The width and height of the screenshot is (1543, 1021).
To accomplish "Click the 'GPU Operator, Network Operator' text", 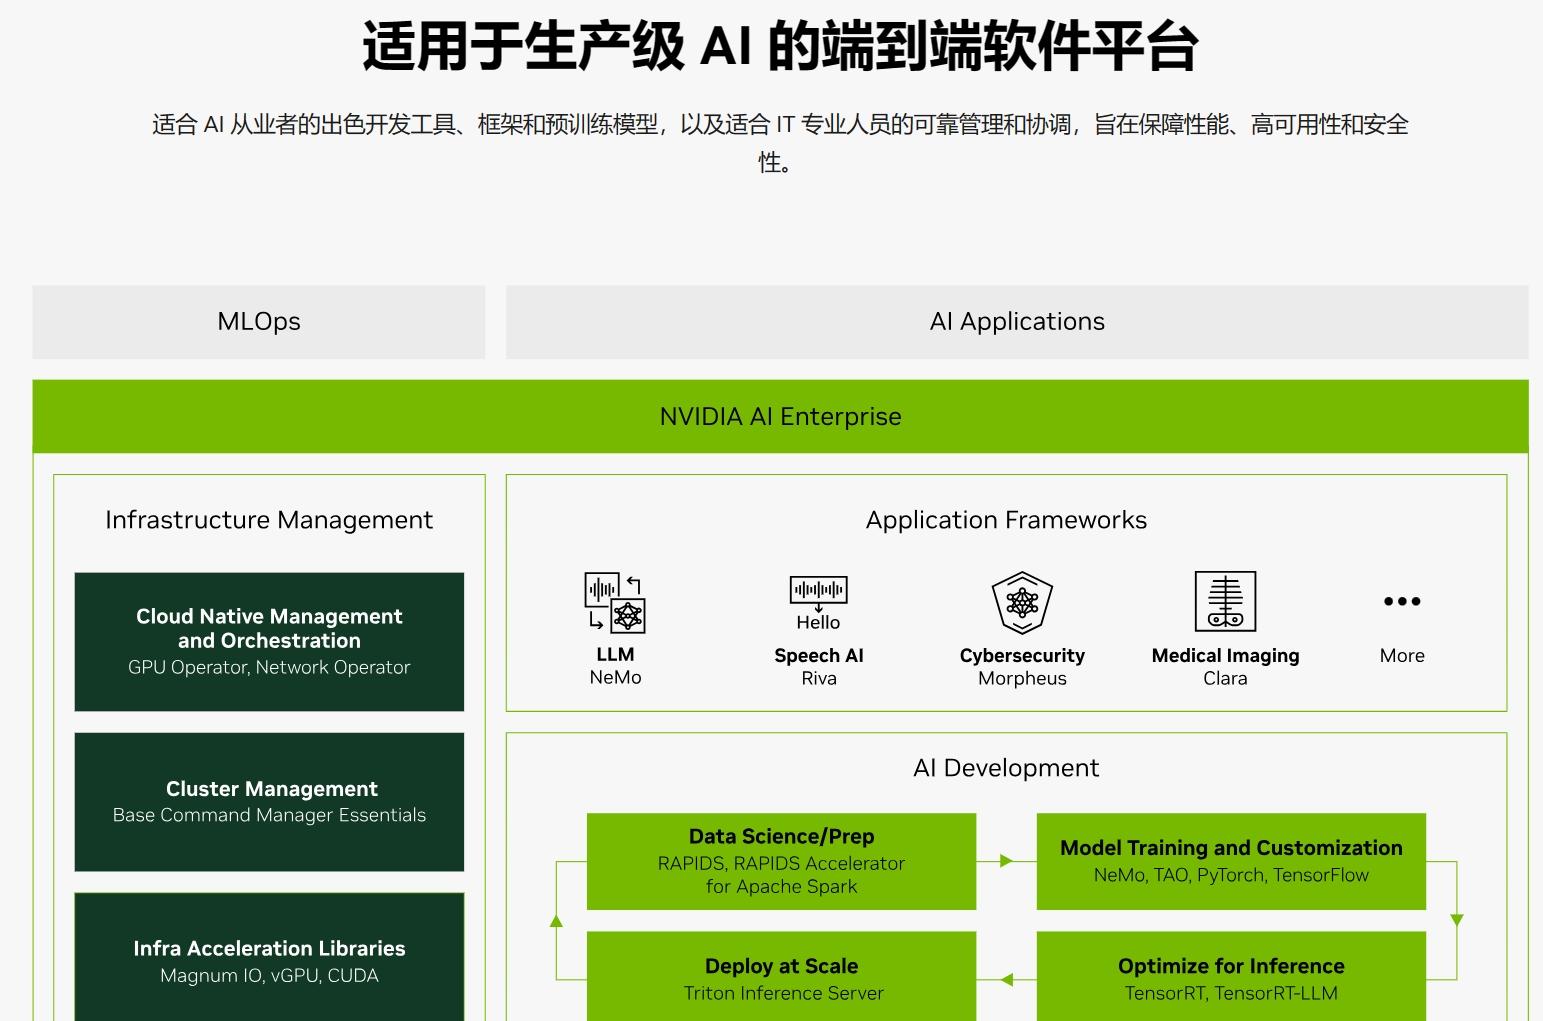I will (269, 667).
